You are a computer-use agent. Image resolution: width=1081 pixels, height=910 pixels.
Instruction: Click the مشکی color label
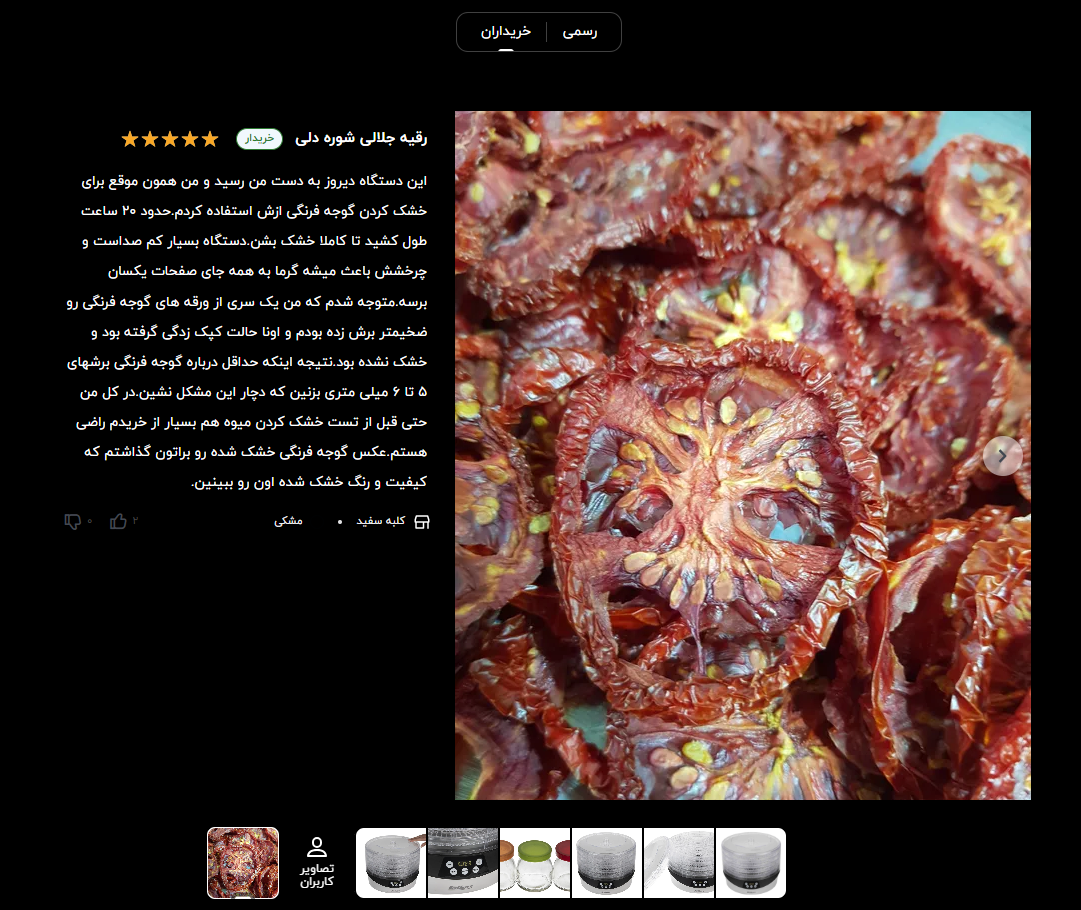pos(288,521)
